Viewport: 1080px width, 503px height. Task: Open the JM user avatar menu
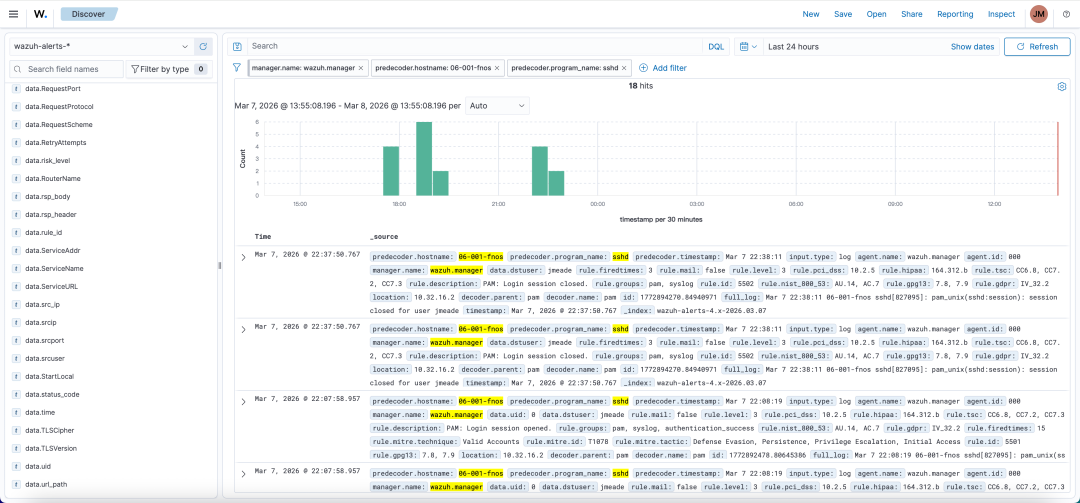pos(1039,14)
